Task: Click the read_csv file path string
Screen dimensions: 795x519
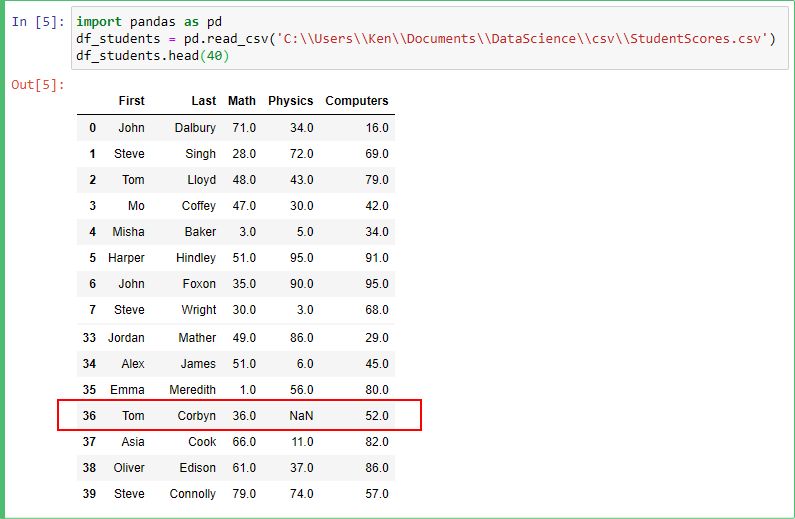Action: point(523,39)
